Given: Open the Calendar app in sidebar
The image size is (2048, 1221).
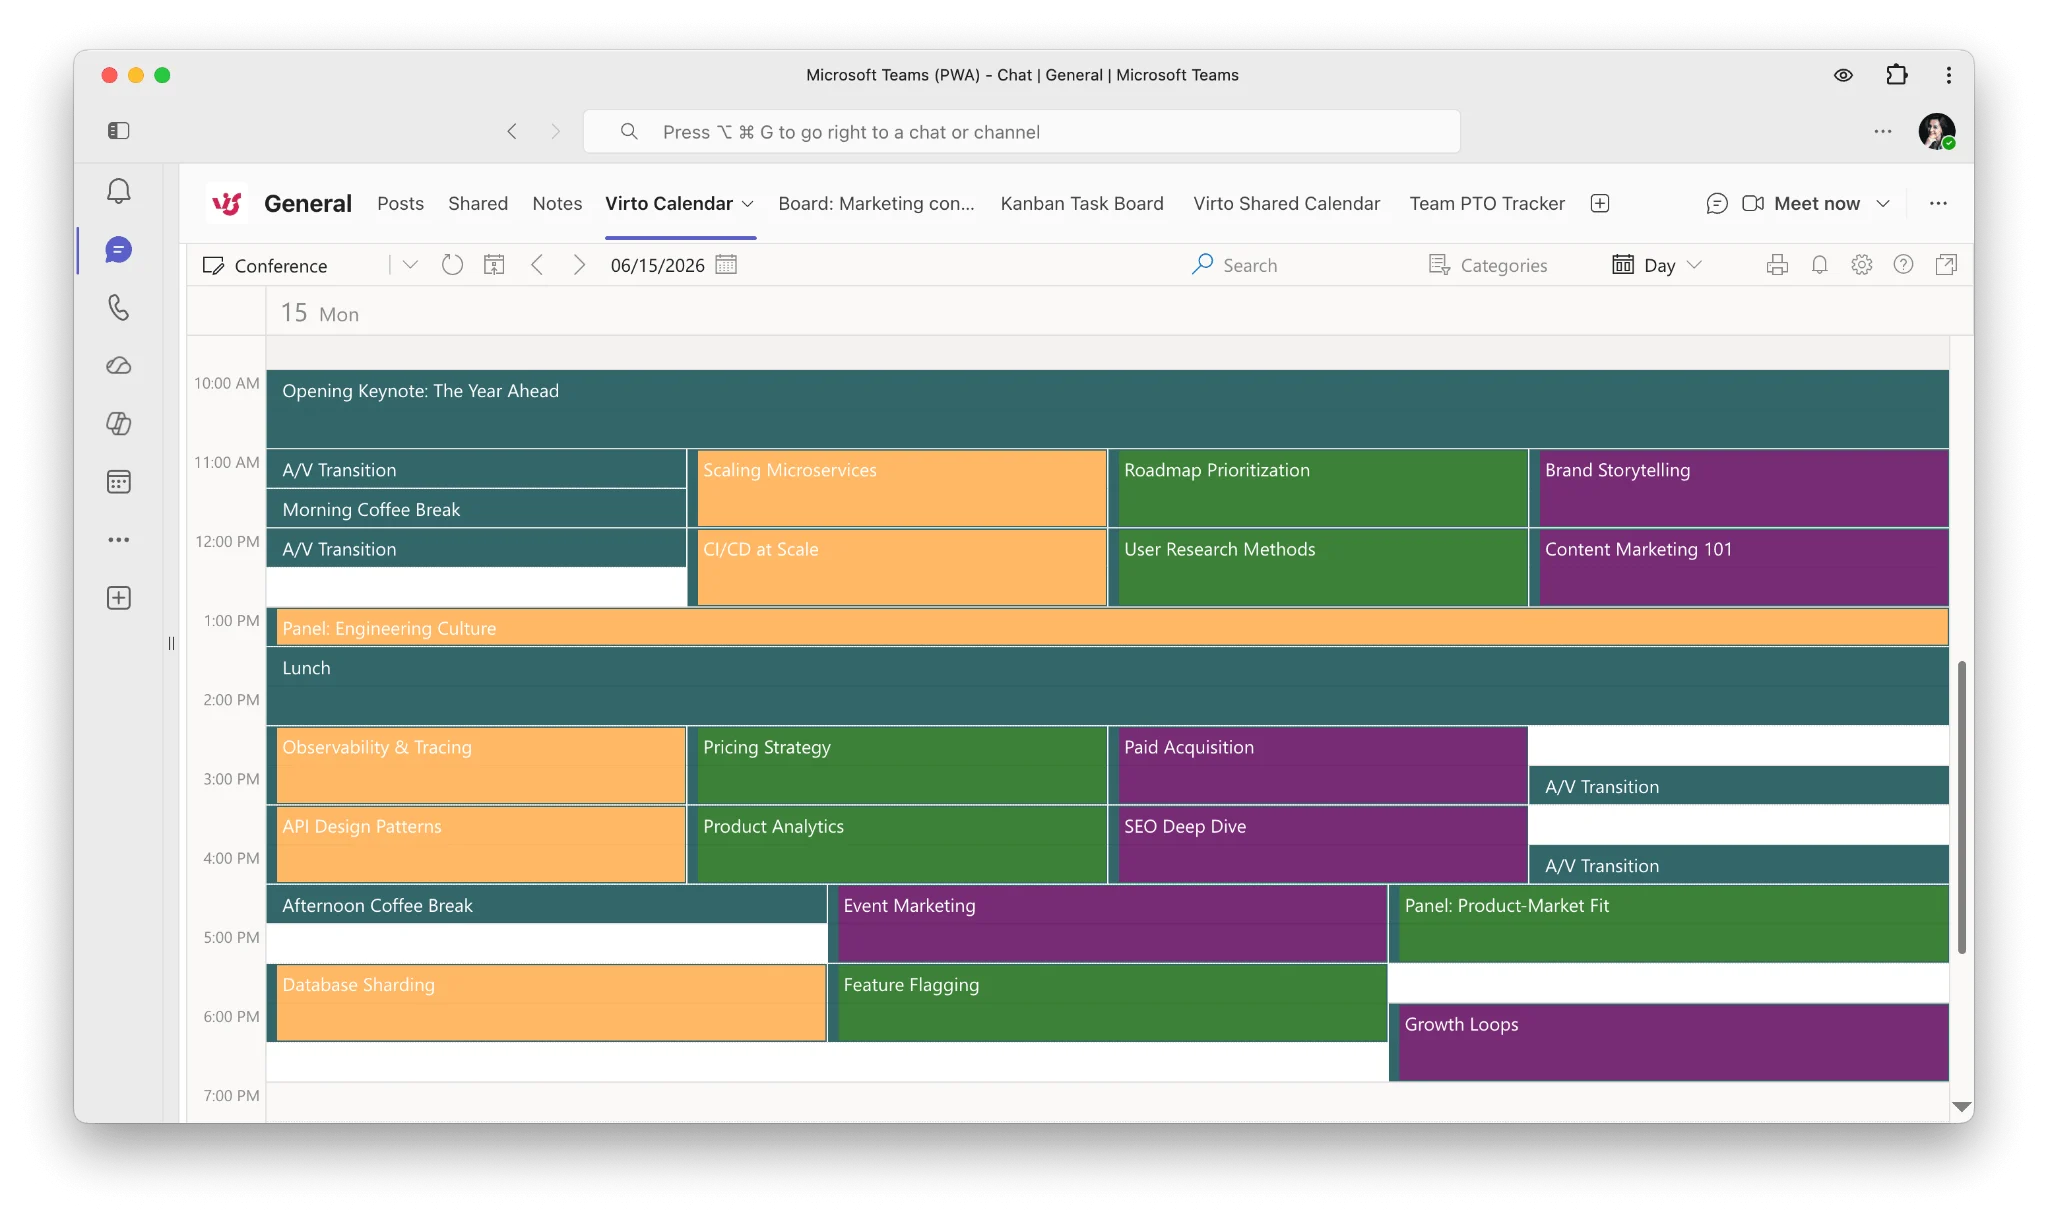Looking at the screenshot, I should click(x=119, y=482).
